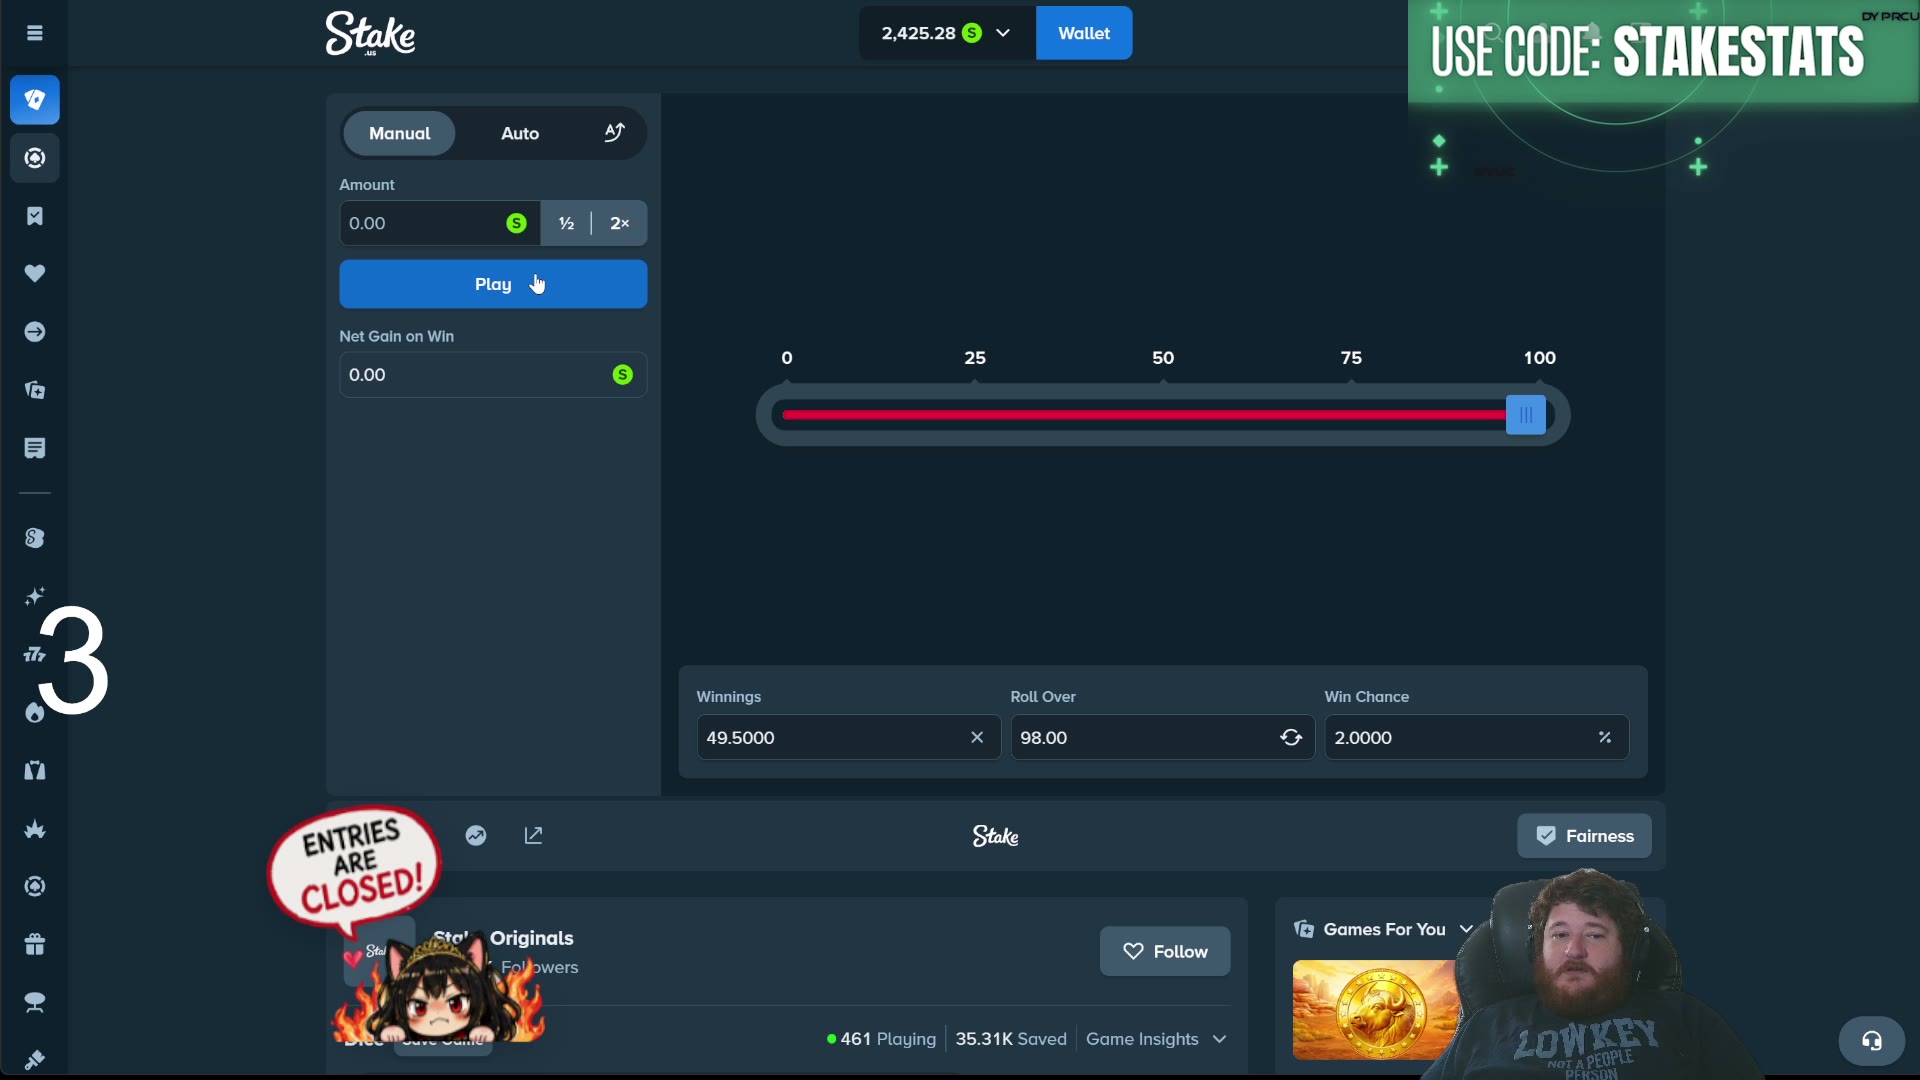Open the Stake S badge sidebar icon

click(x=35, y=538)
